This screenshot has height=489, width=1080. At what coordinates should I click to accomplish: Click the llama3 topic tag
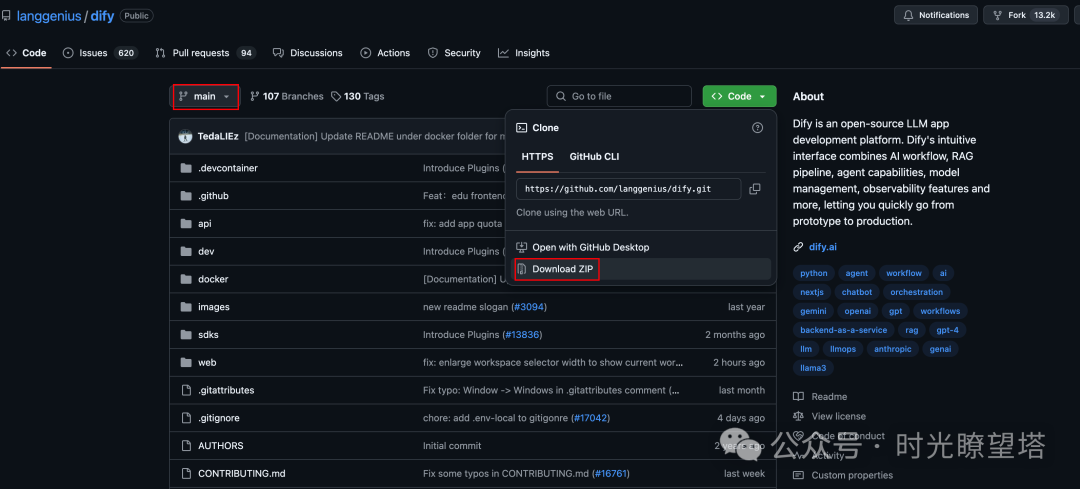click(x=813, y=368)
